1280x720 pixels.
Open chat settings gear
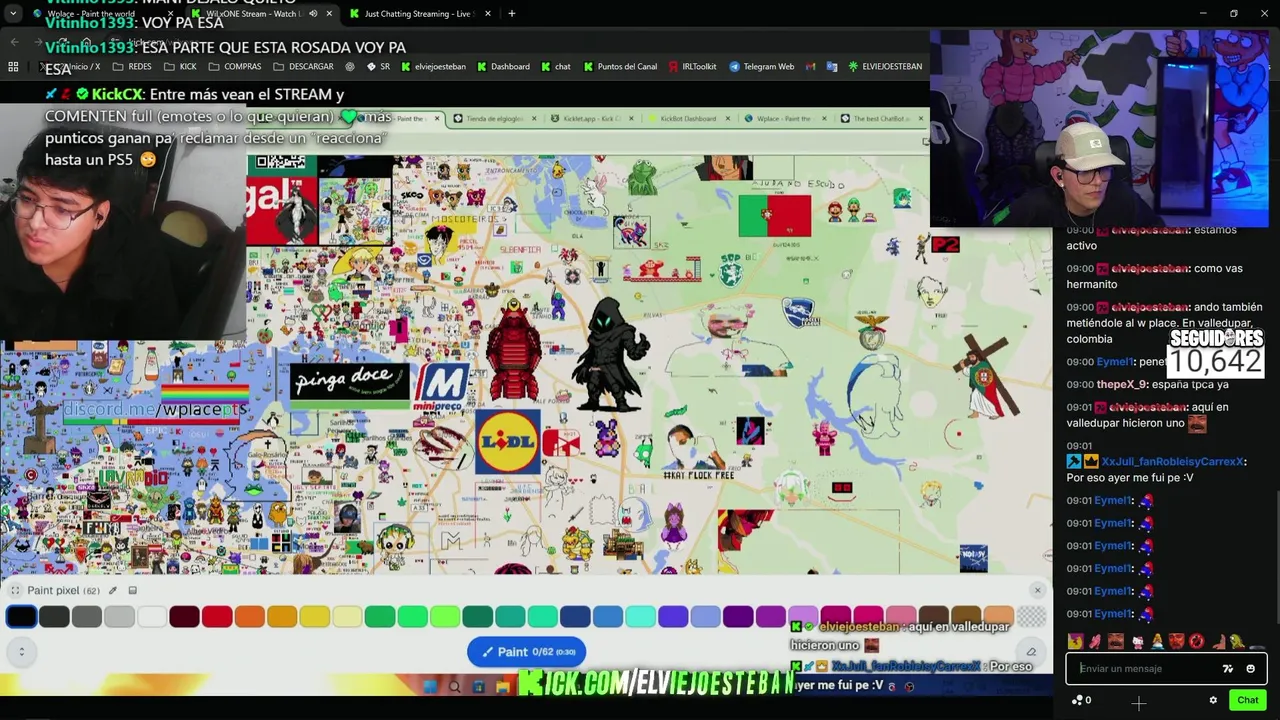point(1213,700)
